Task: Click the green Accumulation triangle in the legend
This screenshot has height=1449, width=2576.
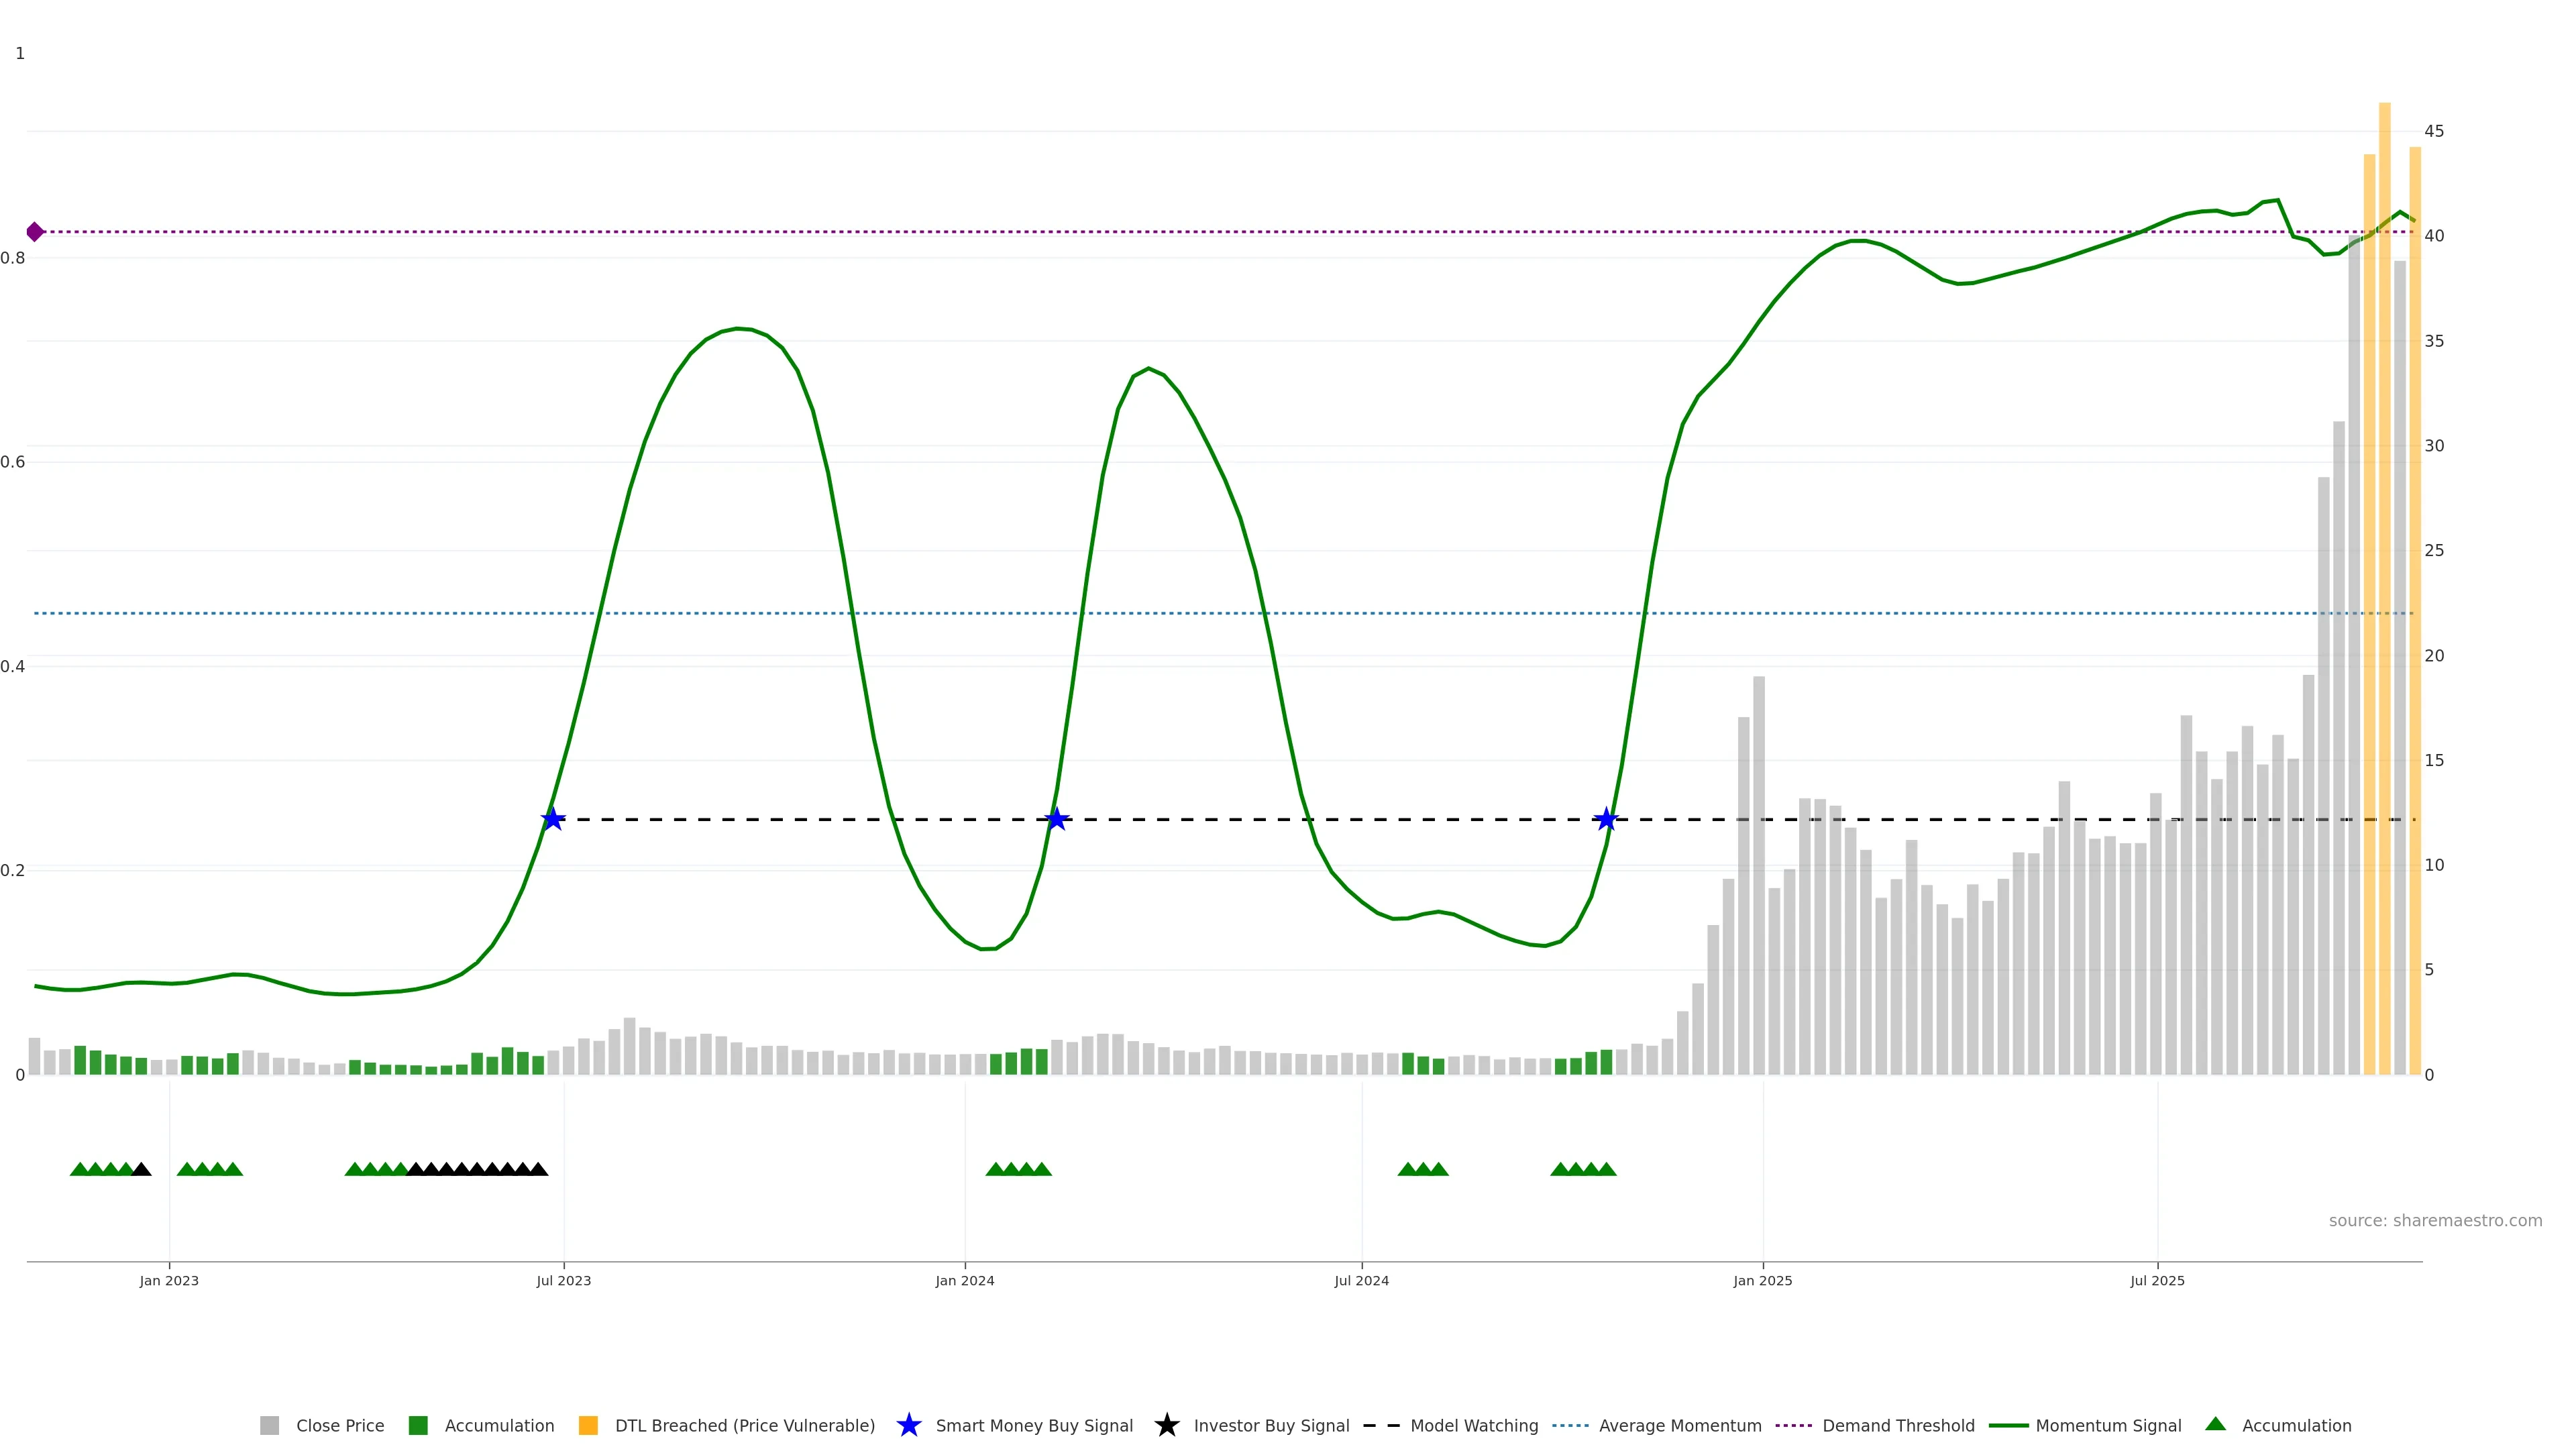Action: [2215, 1424]
